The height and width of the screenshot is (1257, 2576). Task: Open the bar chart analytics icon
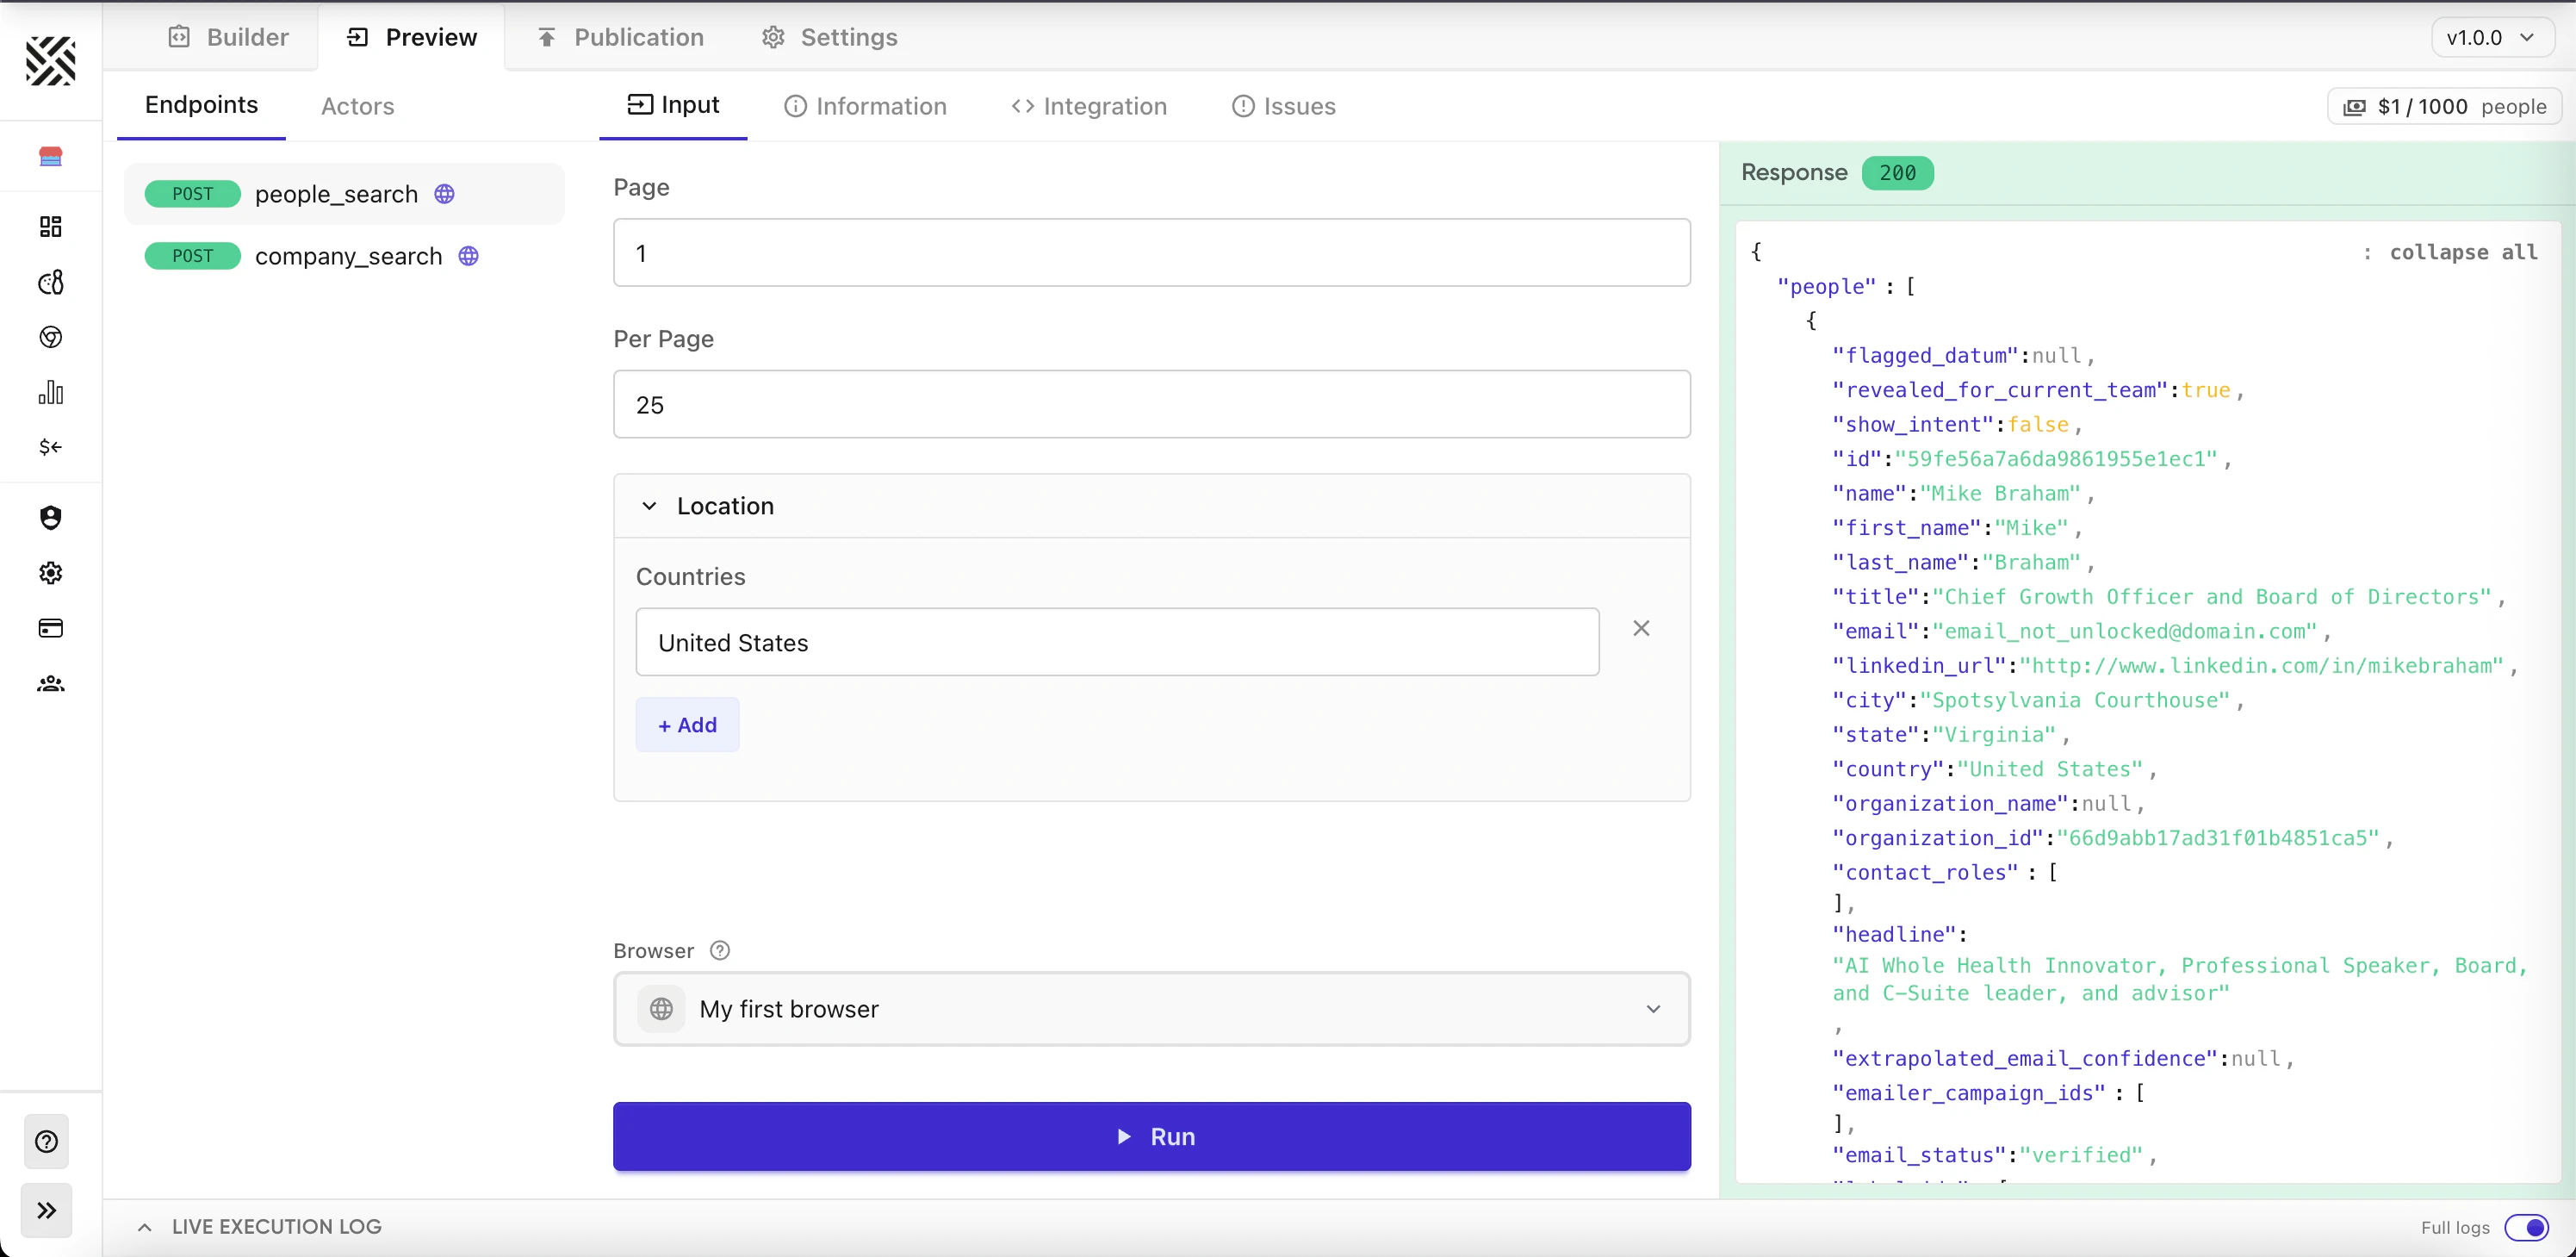(x=50, y=392)
